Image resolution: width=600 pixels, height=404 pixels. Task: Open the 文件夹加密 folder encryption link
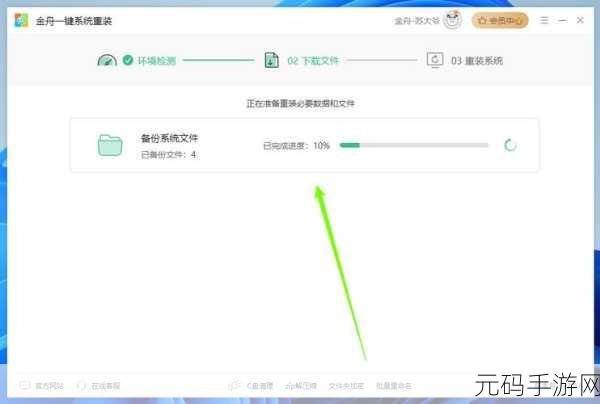point(346,386)
